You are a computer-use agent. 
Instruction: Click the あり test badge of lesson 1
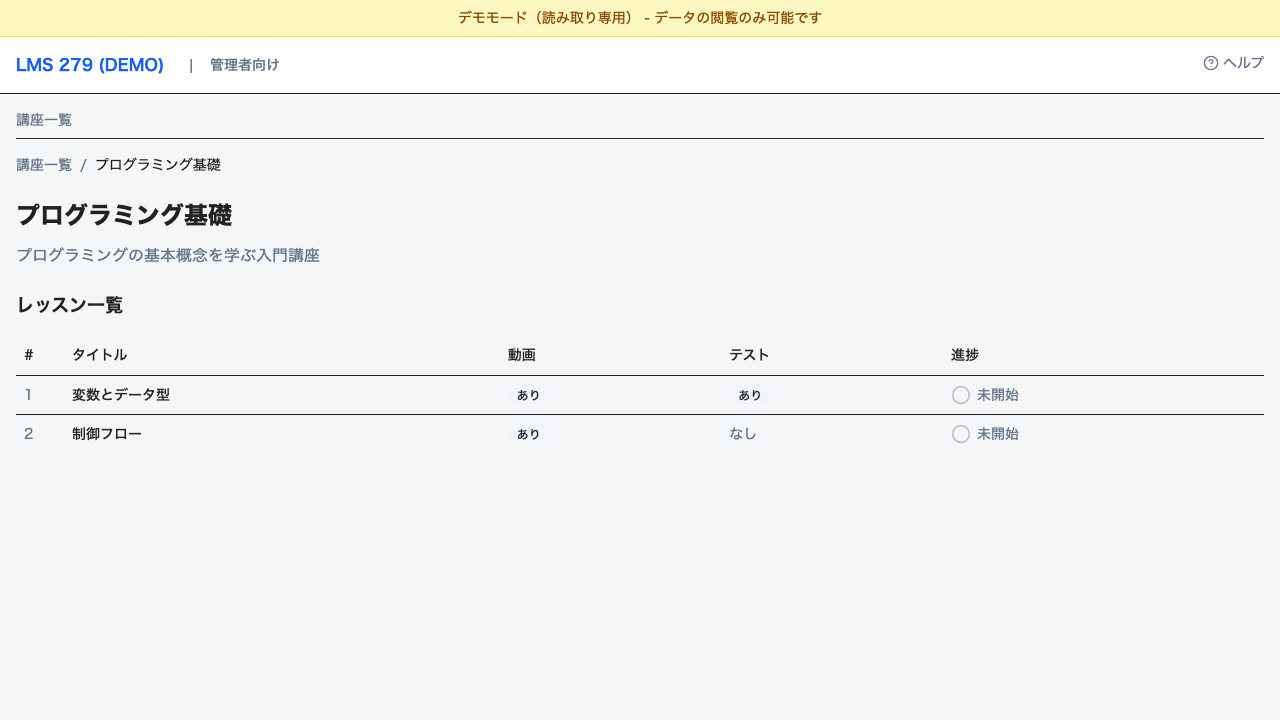coord(749,394)
